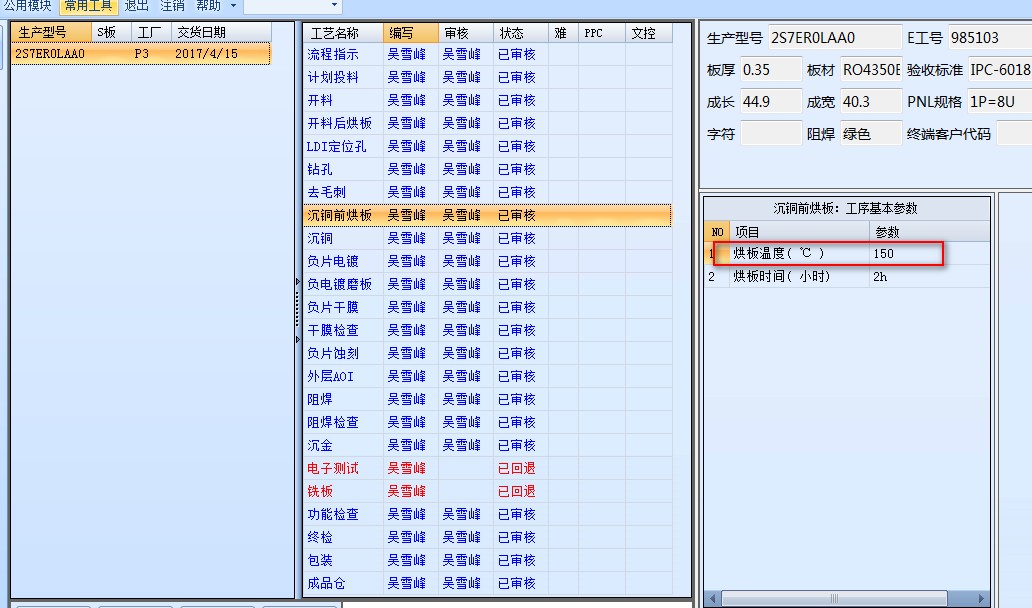Click the 2017/4/15 delivery date cell
The width and height of the screenshot is (1032, 608).
[x=206, y=54]
